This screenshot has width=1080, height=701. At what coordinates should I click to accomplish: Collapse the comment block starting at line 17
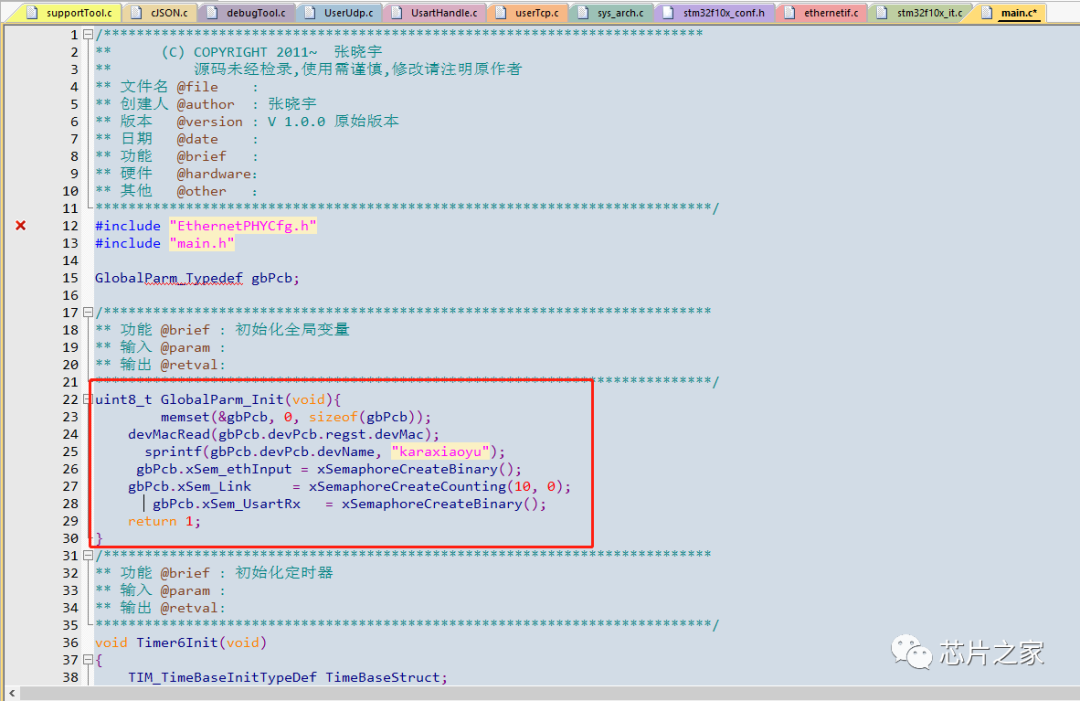pyautogui.click(x=87, y=312)
